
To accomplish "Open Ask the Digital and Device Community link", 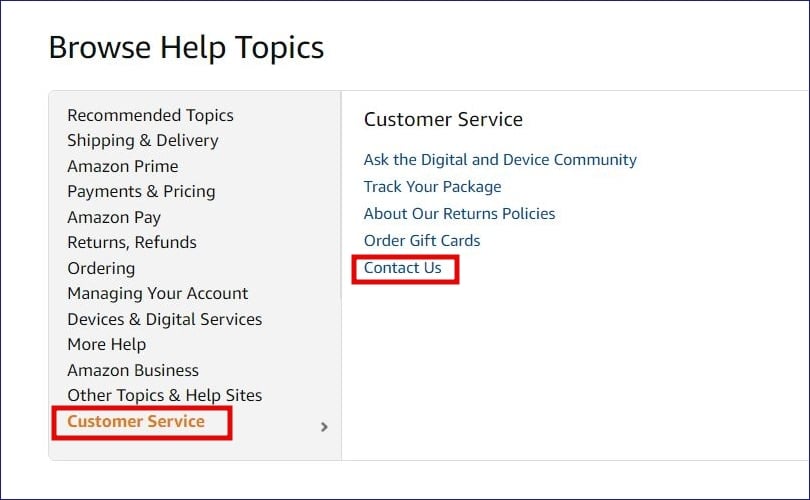I will pyautogui.click(x=500, y=160).
